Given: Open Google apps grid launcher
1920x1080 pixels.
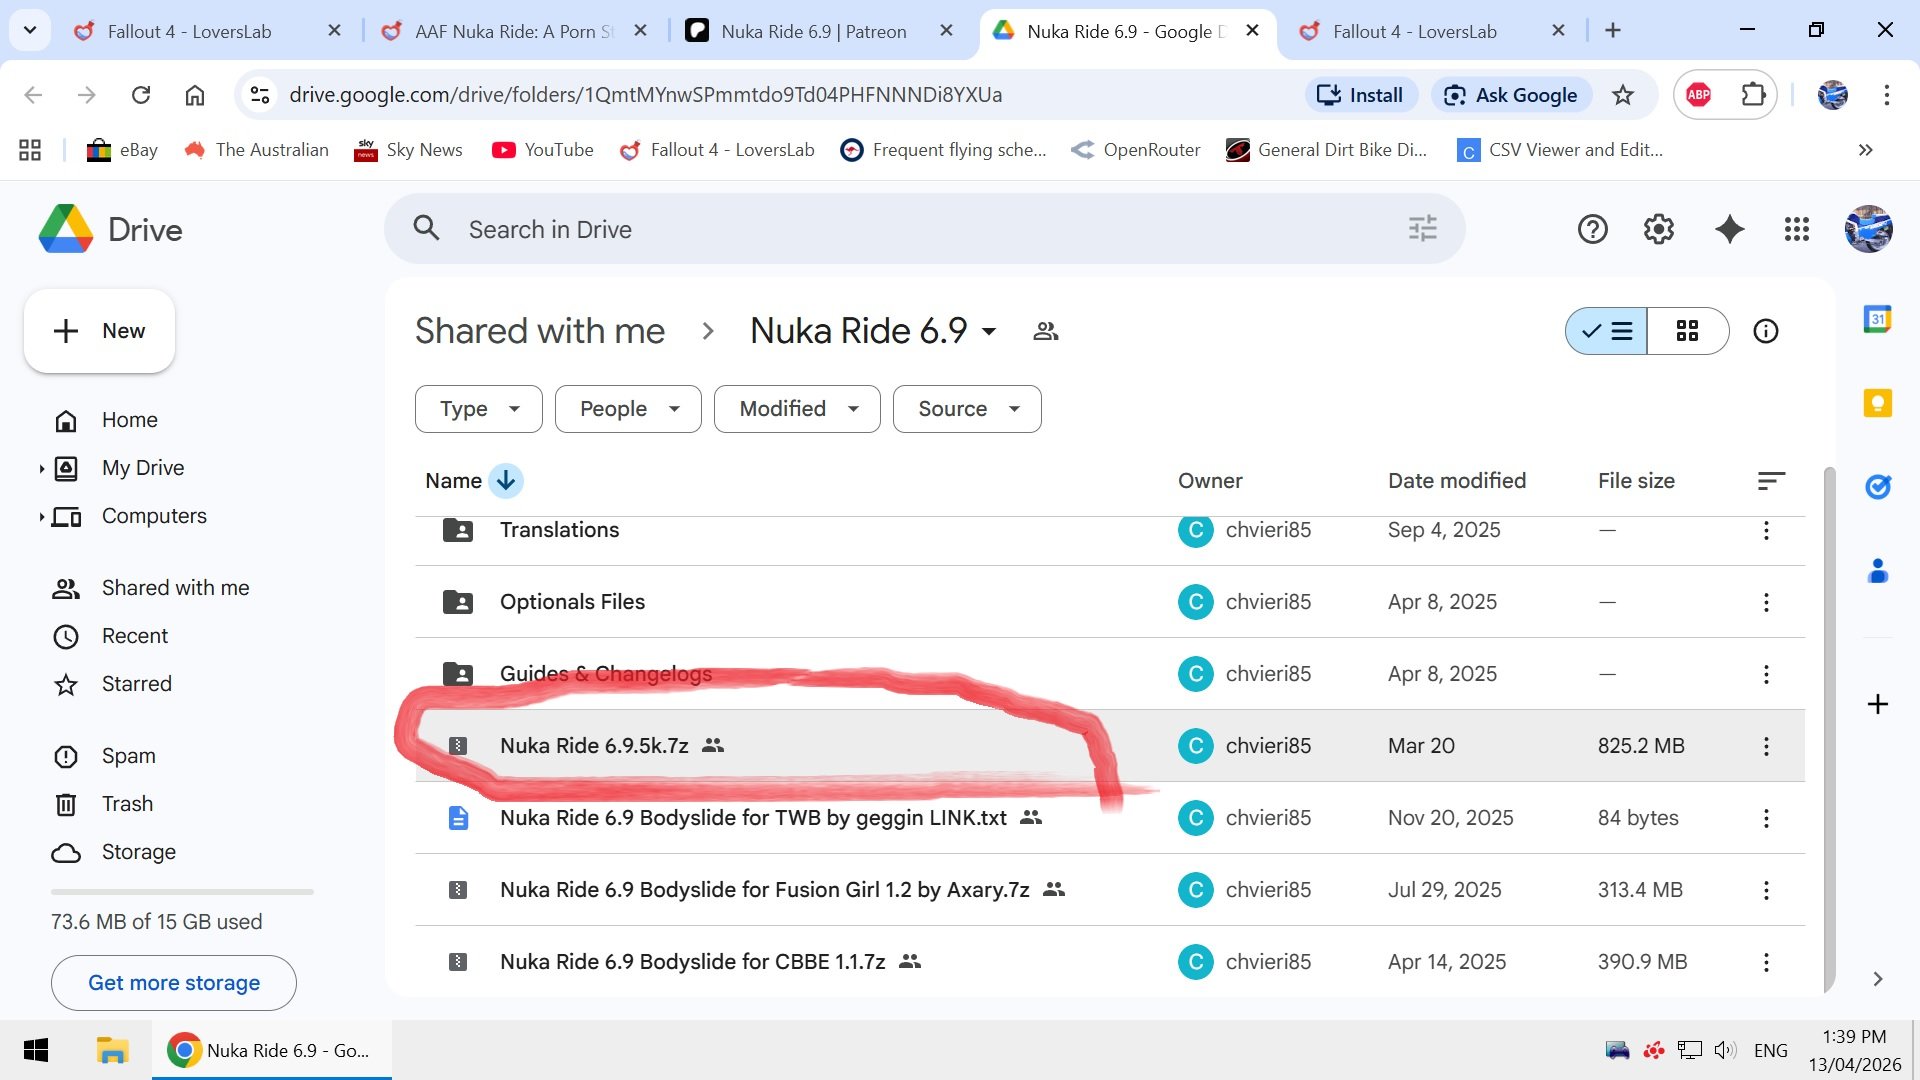Looking at the screenshot, I should click(x=1797, y=230).
